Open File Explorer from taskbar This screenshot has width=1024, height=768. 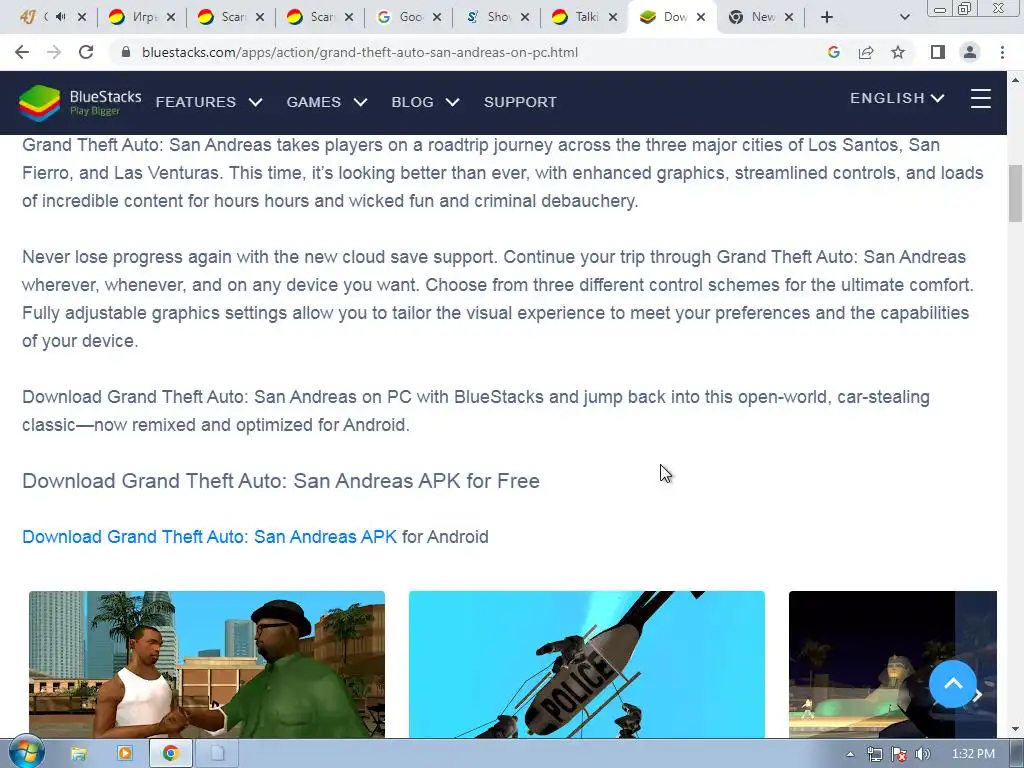click(78, 754)
